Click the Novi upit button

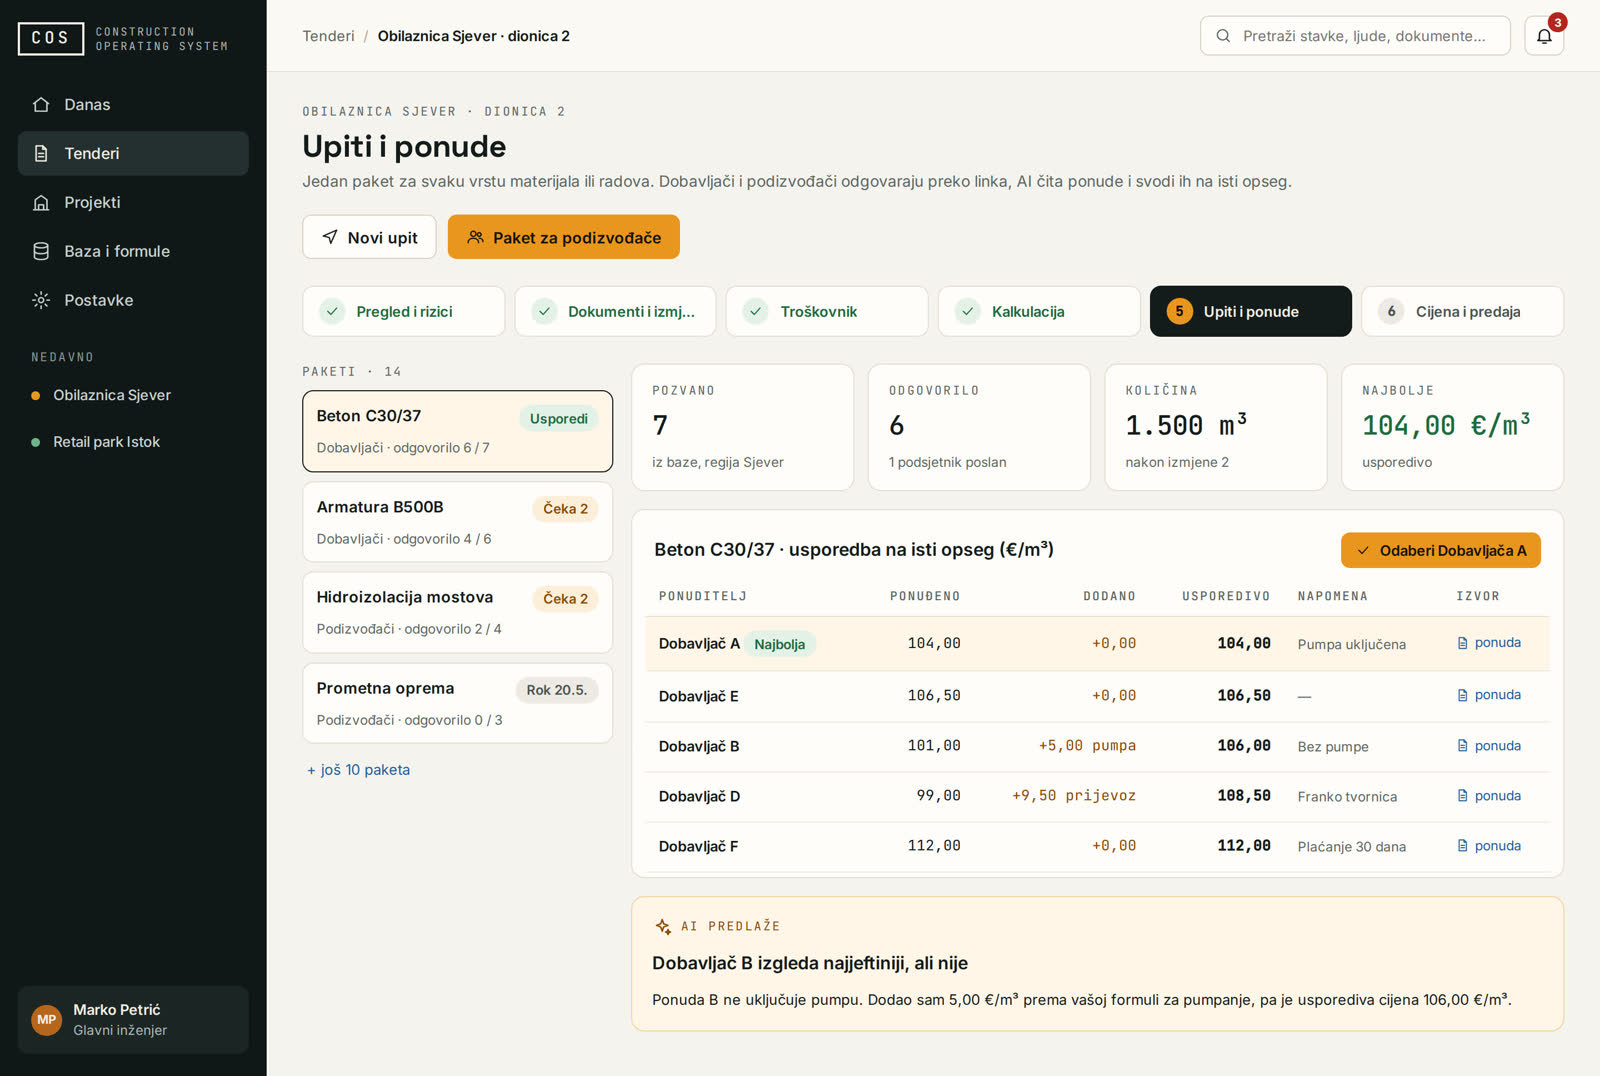(369, 237)
